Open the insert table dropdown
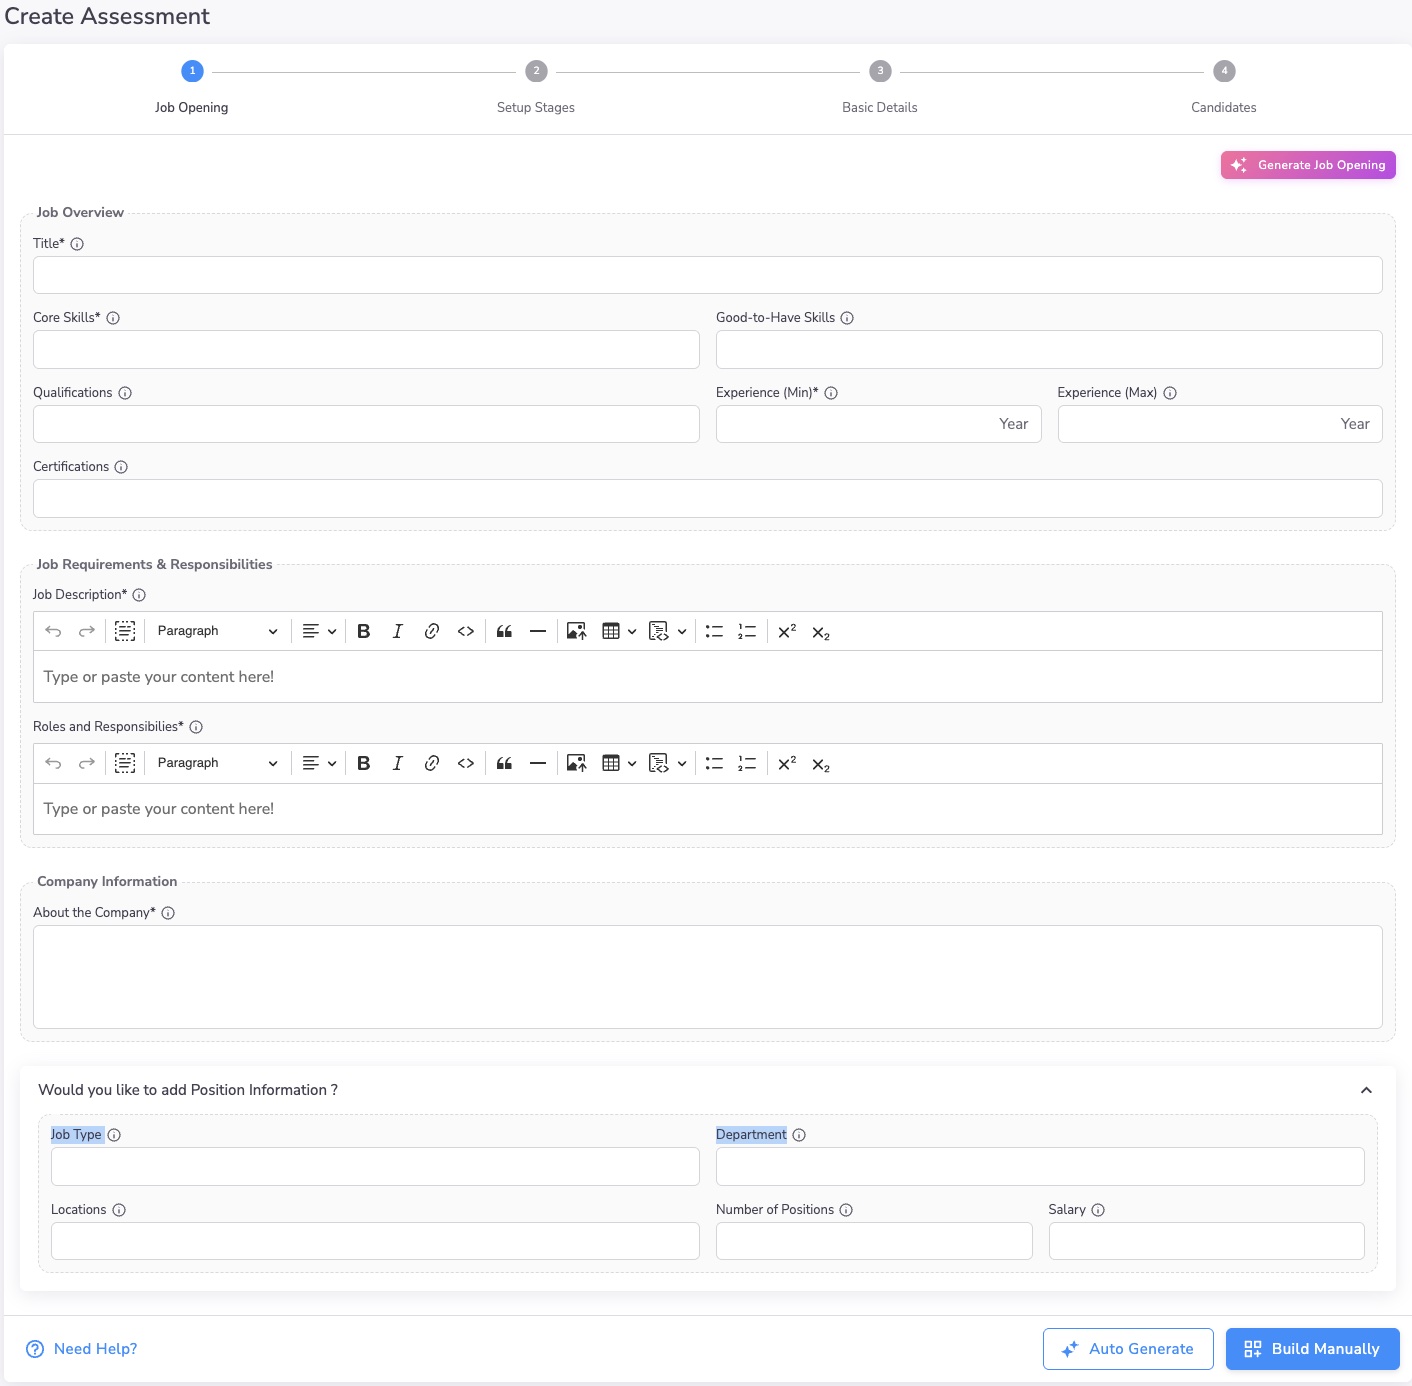Screen dimensions: 1412x1386 tap(617, 631)
